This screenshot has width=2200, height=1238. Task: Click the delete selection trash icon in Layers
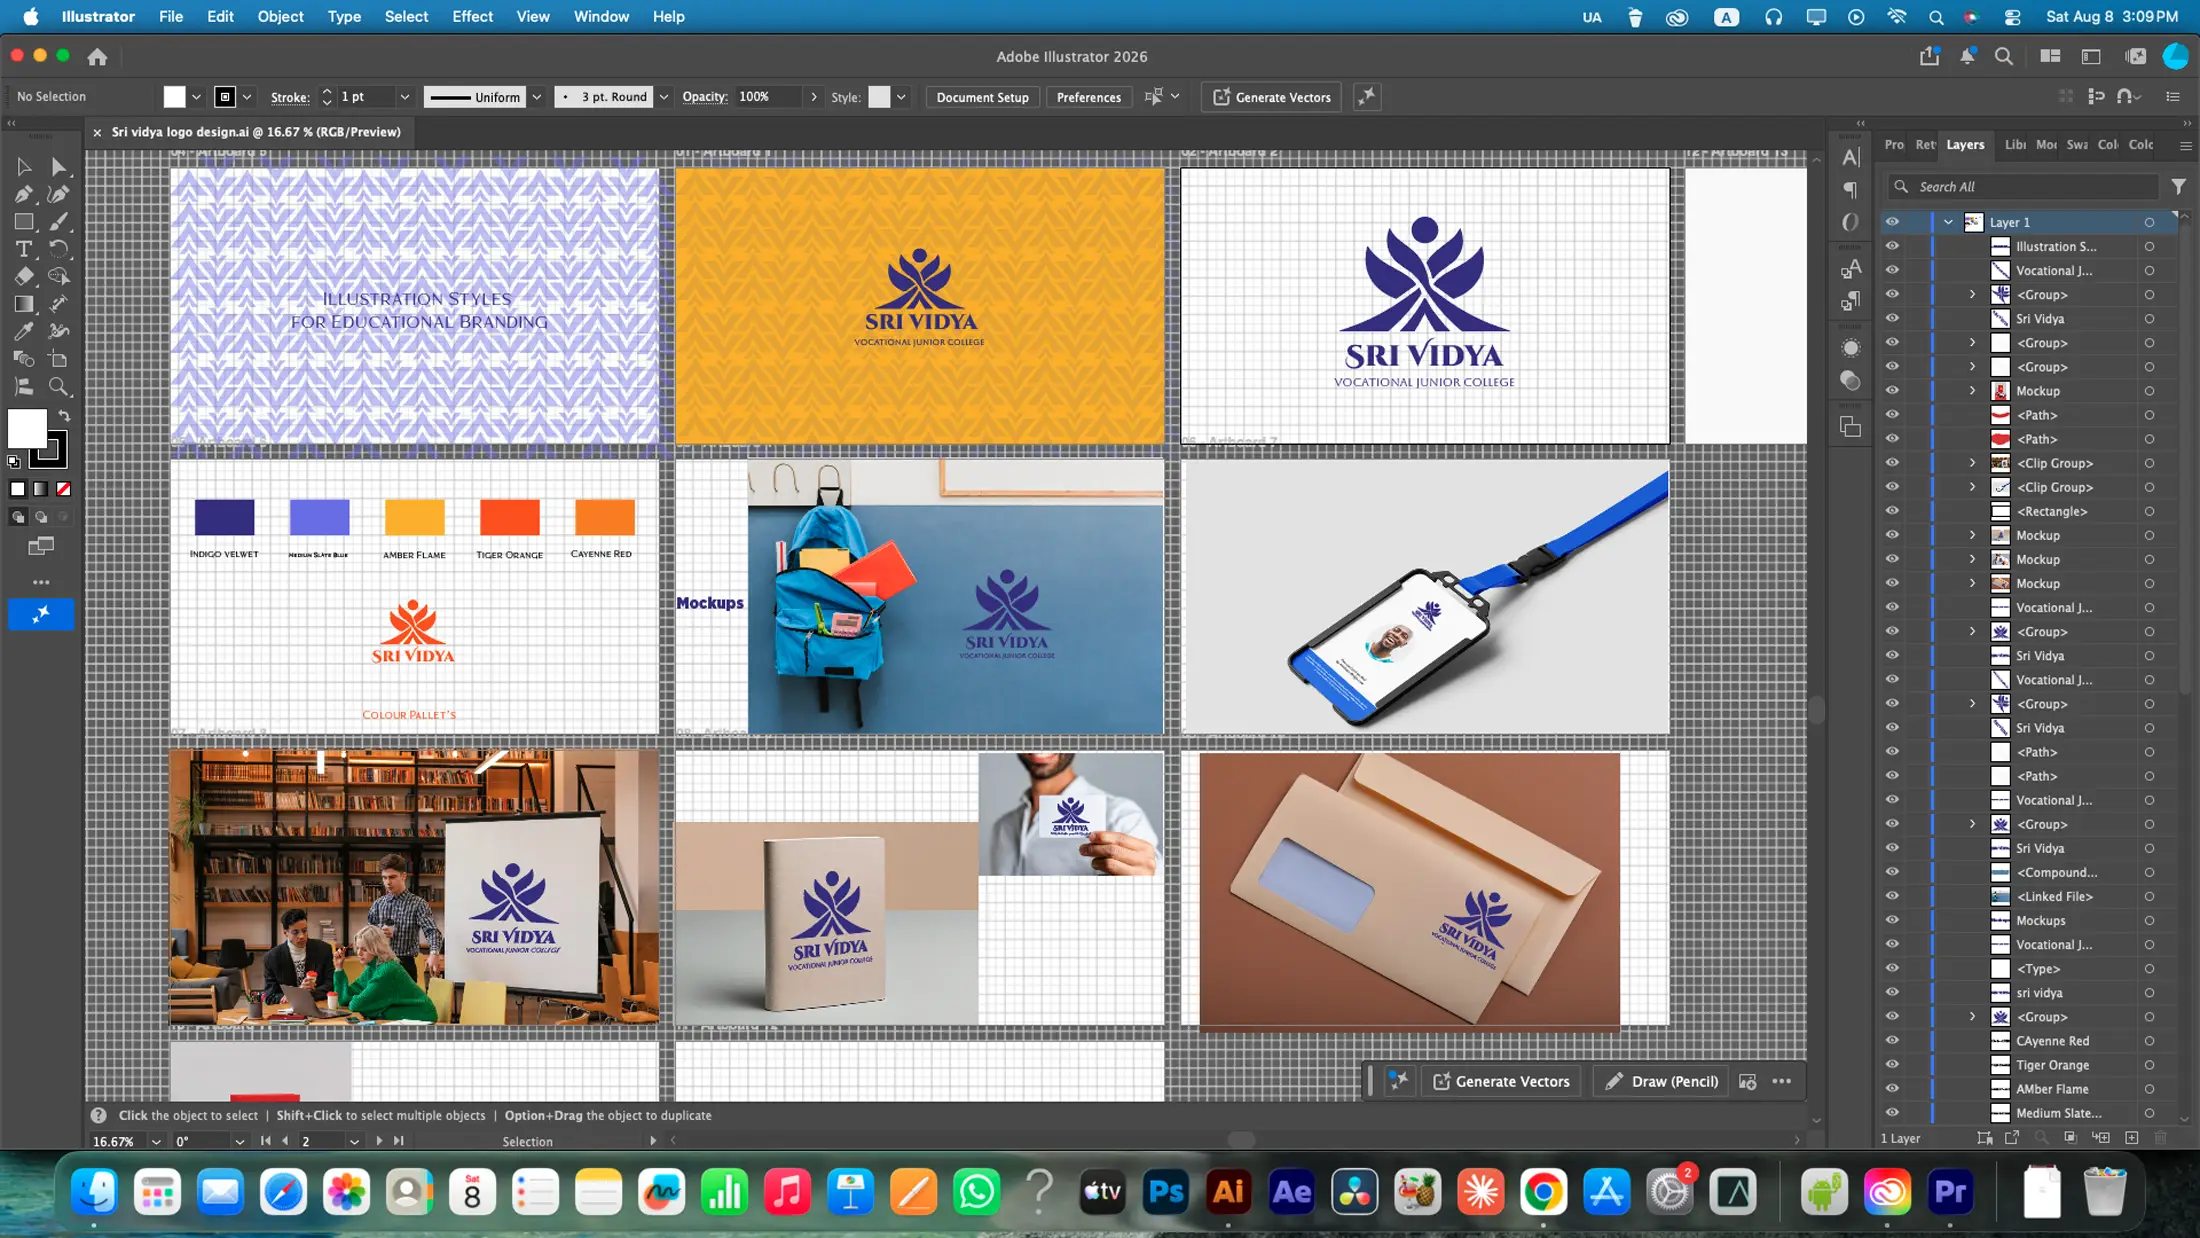point(2160,1138)
